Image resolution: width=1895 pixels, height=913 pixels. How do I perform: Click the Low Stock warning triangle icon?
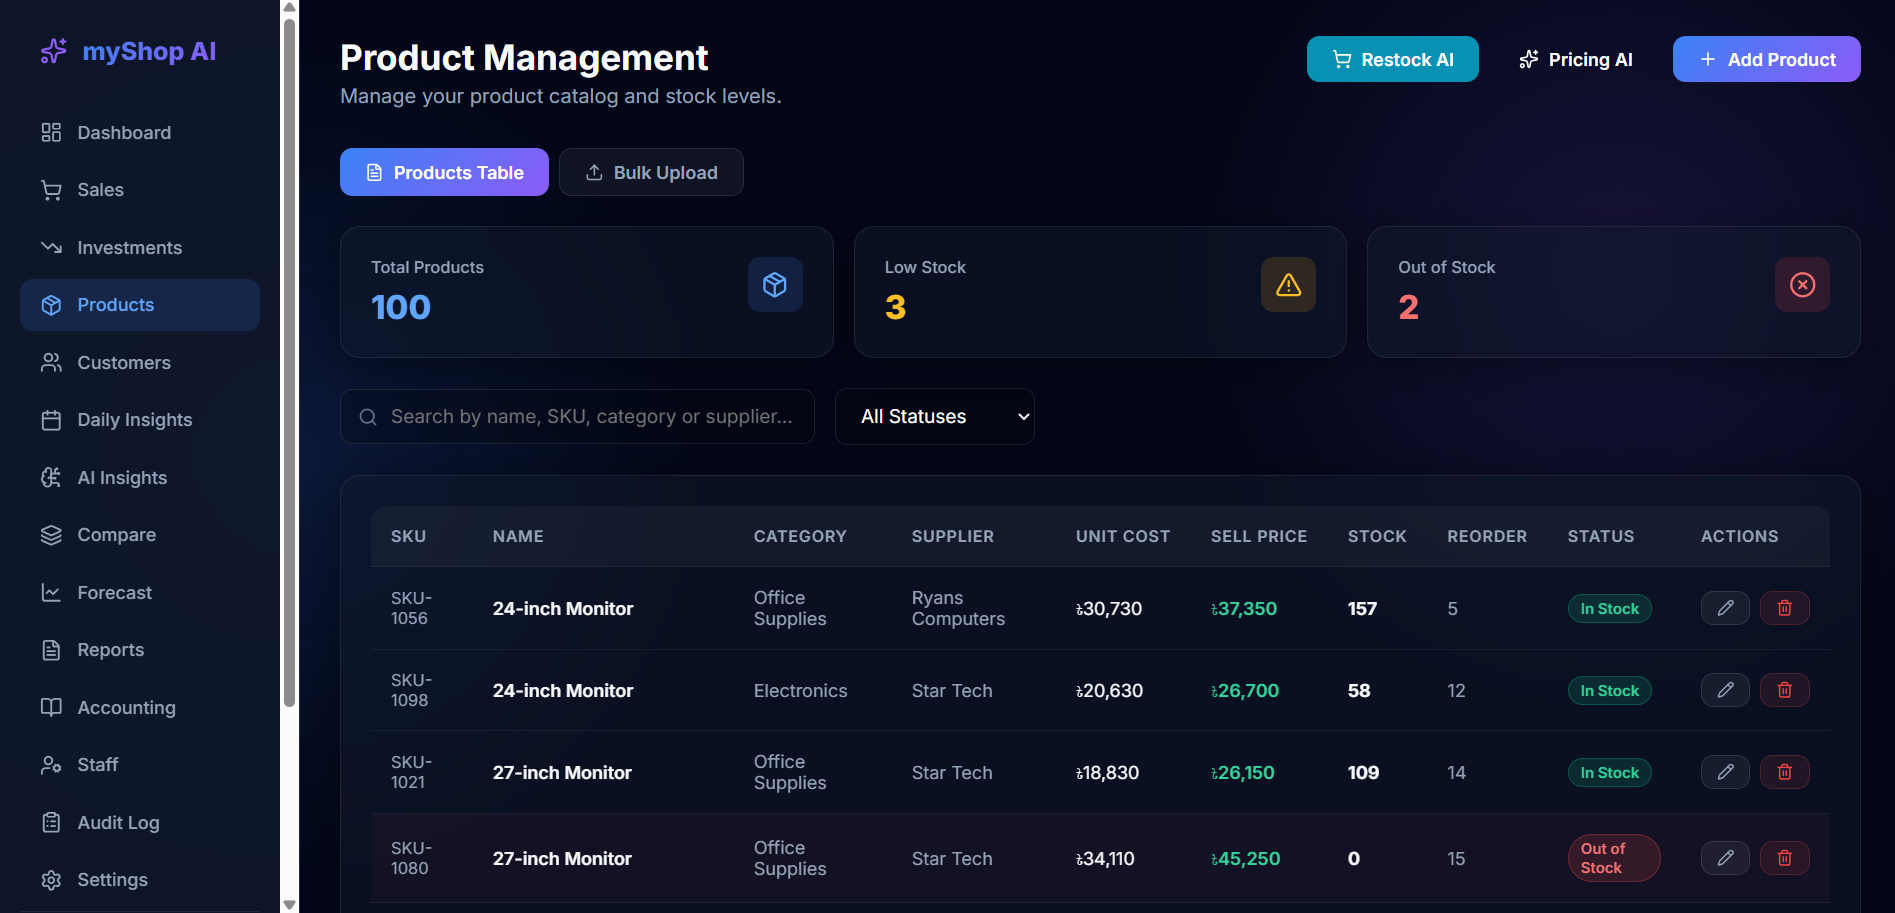[x=1288, y=285]
